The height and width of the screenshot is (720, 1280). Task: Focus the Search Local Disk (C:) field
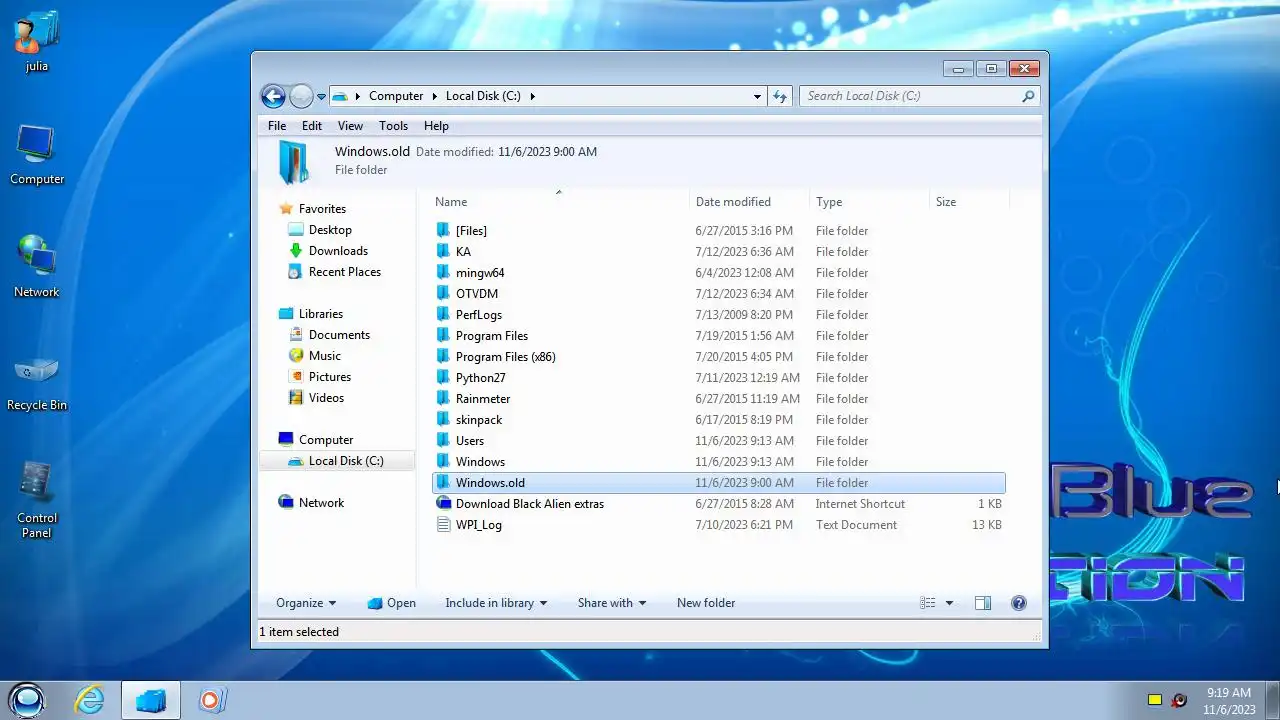[919, 96]
